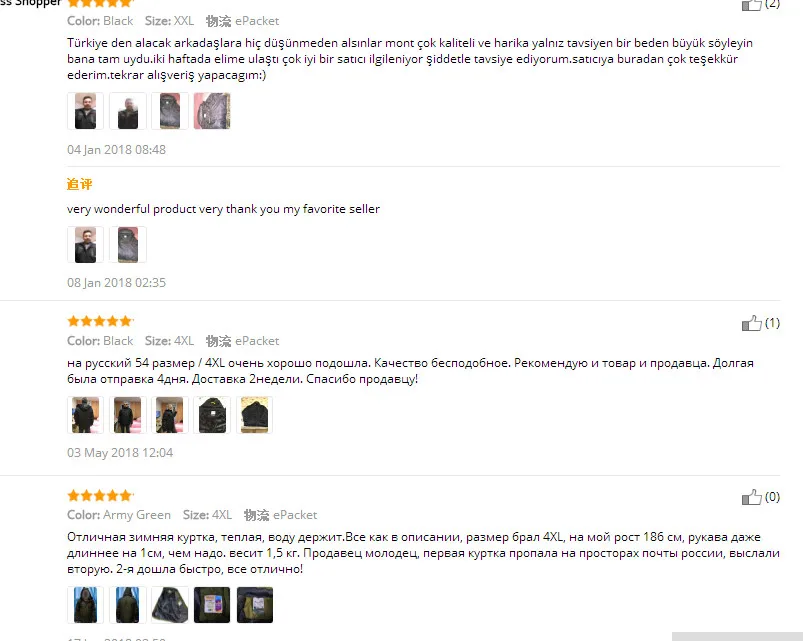Open first photo in follow-up review
The height and width of the screenshot is (641, 803).
point(86,245)
